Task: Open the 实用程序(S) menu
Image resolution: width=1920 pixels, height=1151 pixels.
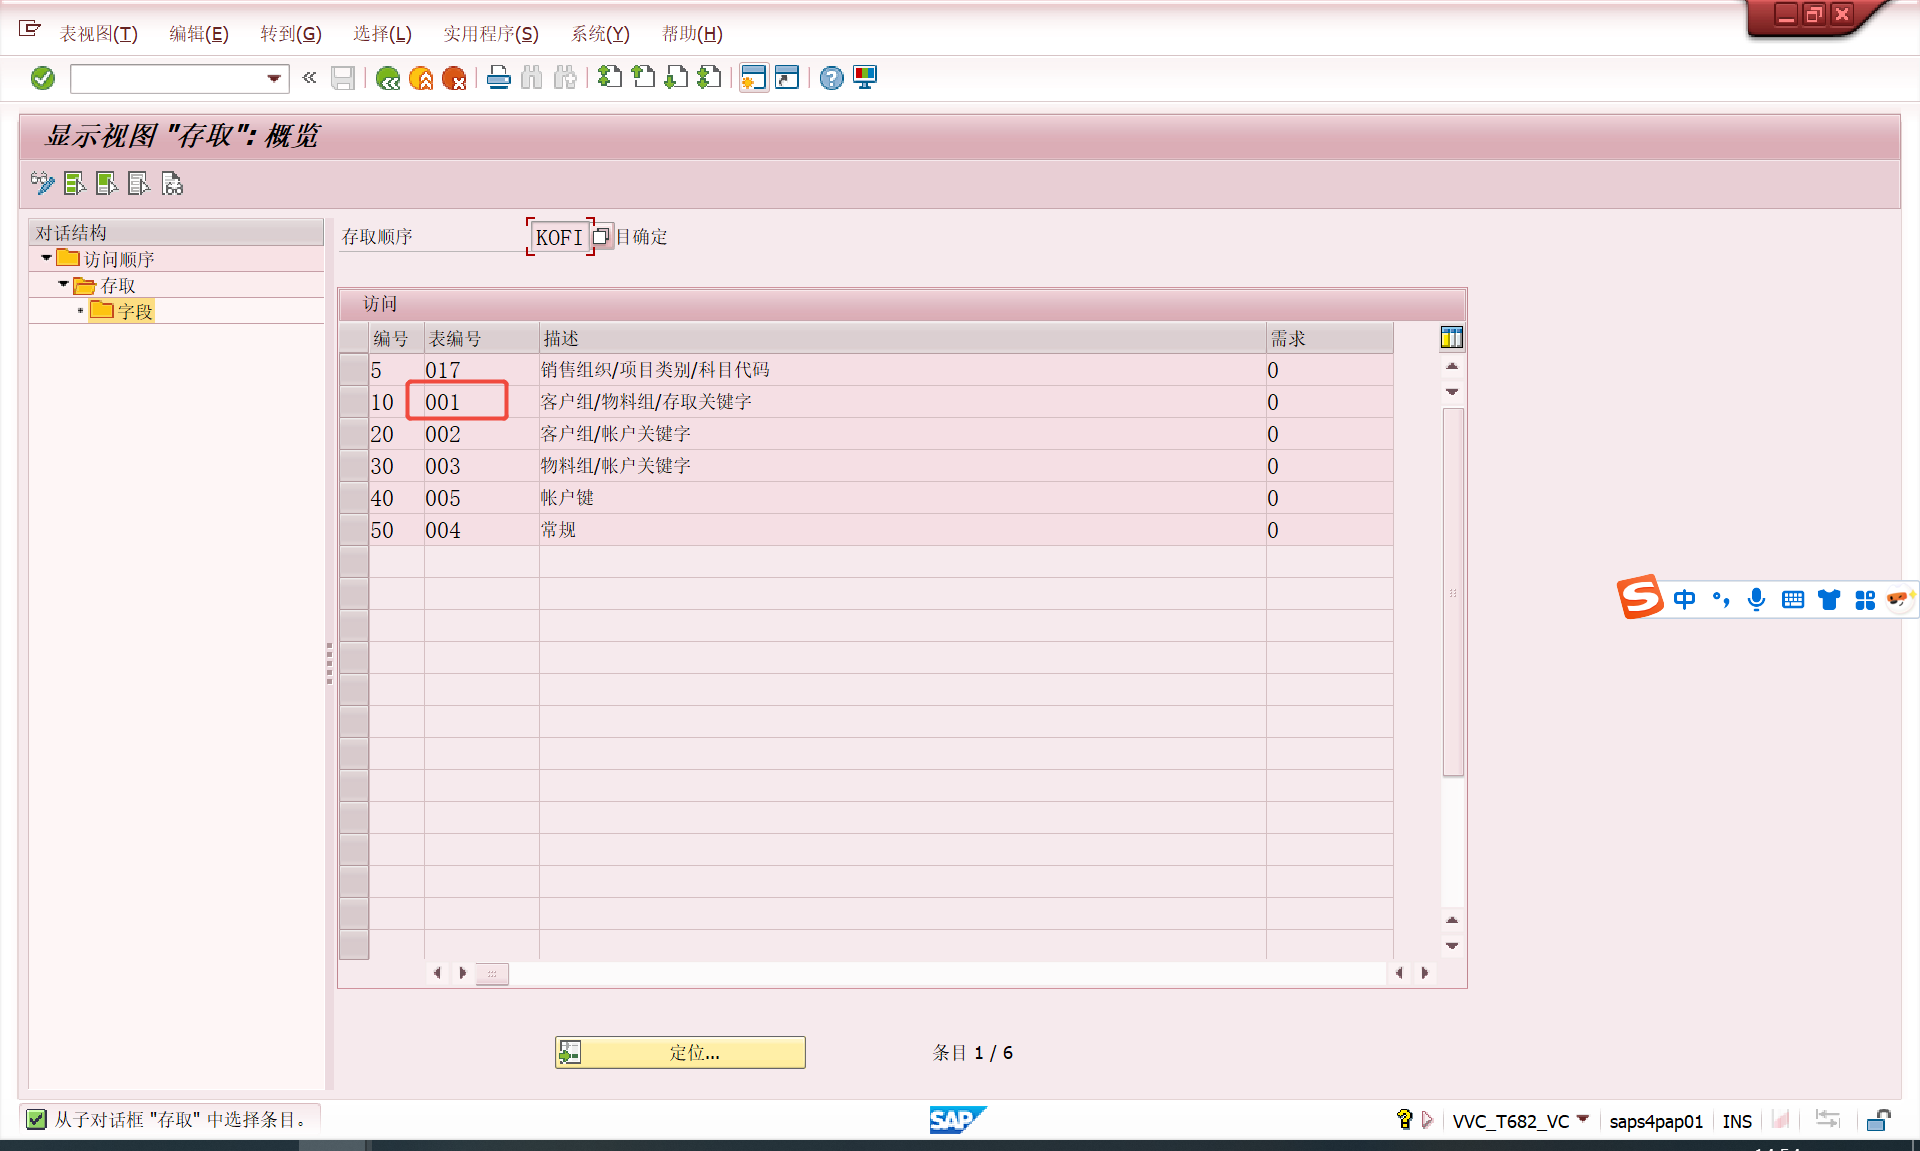Action: (x=490, y=34)
